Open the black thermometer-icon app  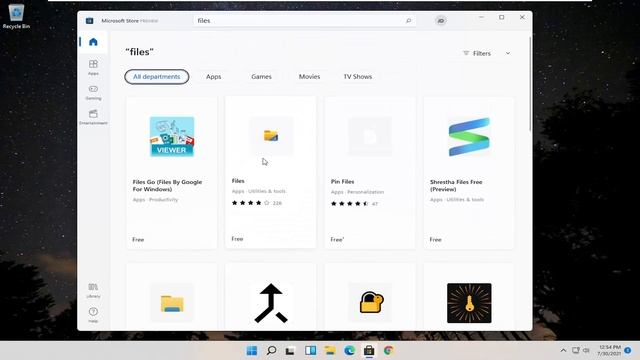469,303
